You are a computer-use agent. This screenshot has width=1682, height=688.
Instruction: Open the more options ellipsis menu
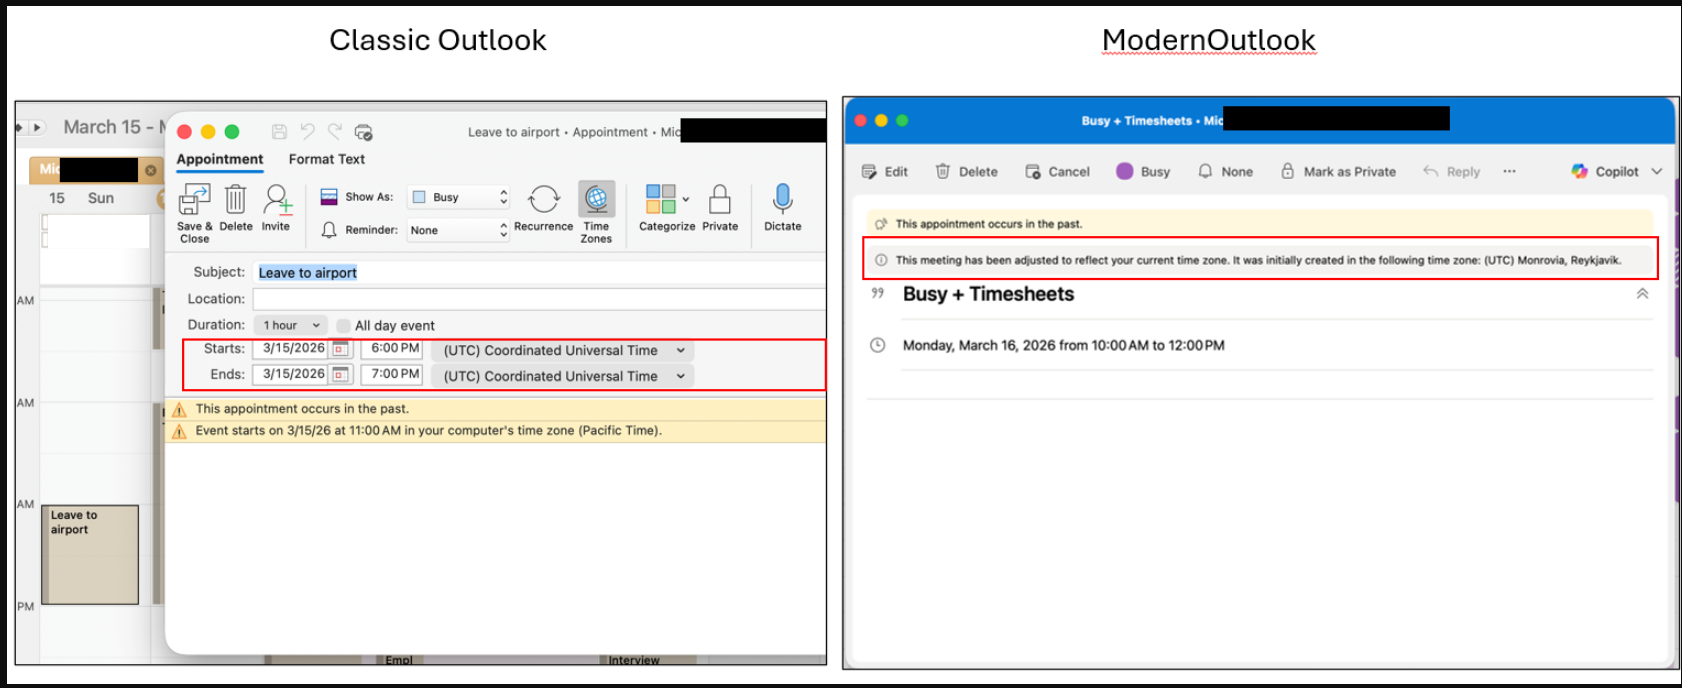1509,172
